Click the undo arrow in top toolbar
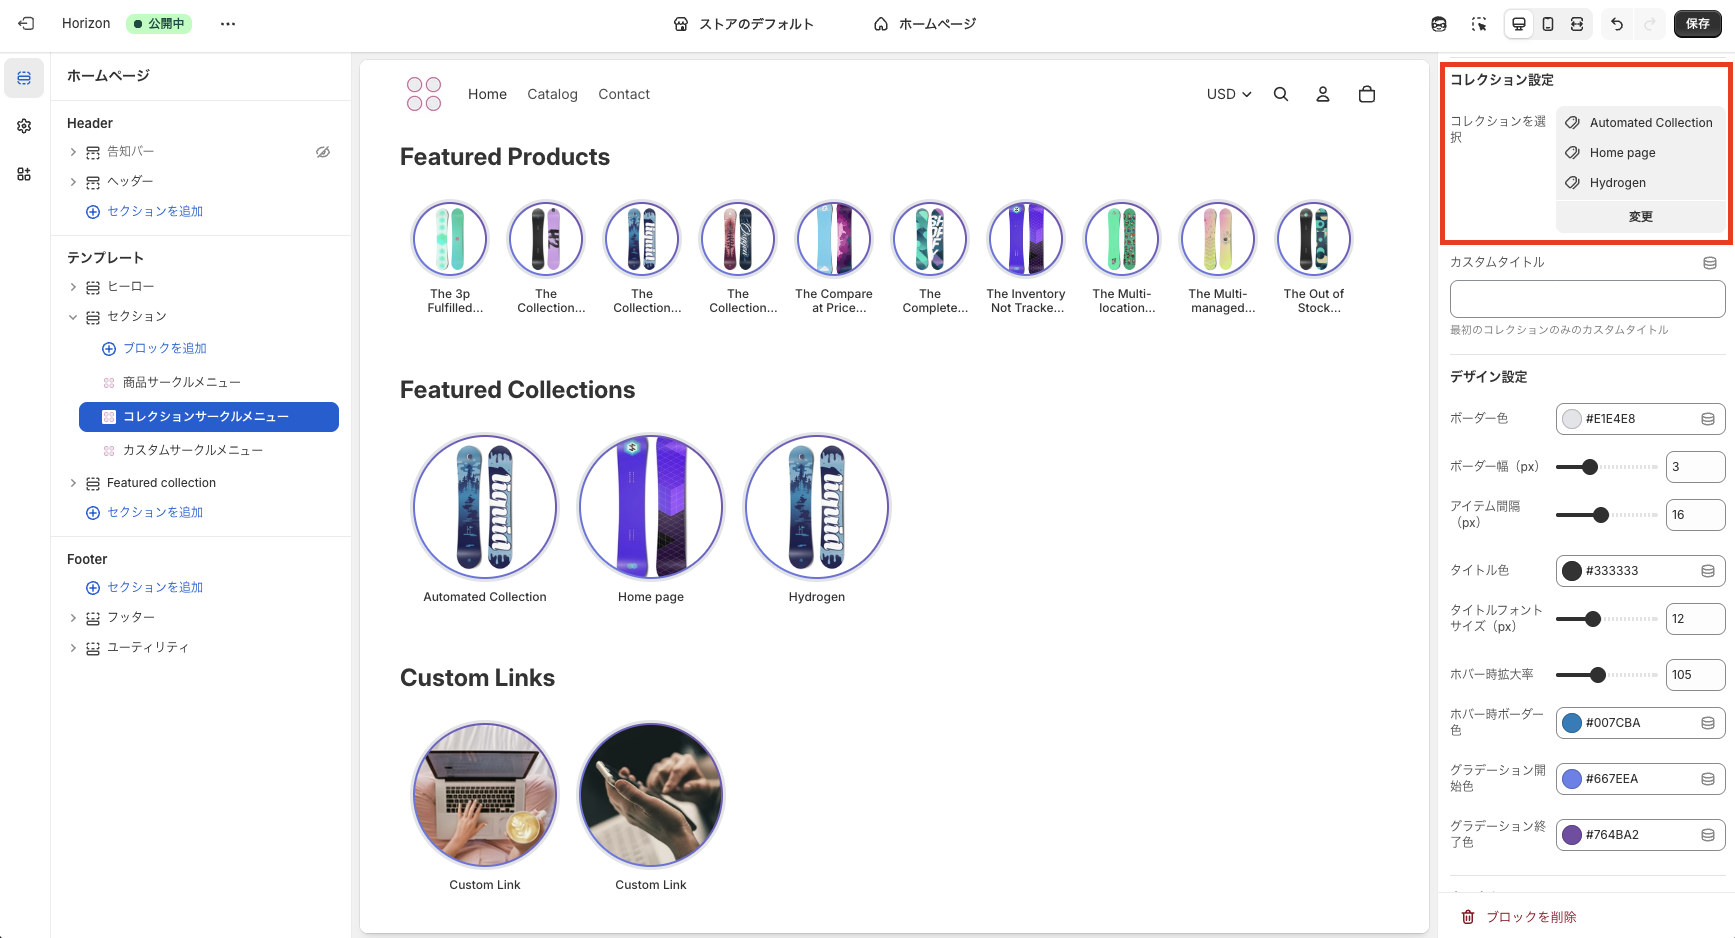Image resolution: width=1735 pixels, height=938 pixels. tap(1617, 24)
